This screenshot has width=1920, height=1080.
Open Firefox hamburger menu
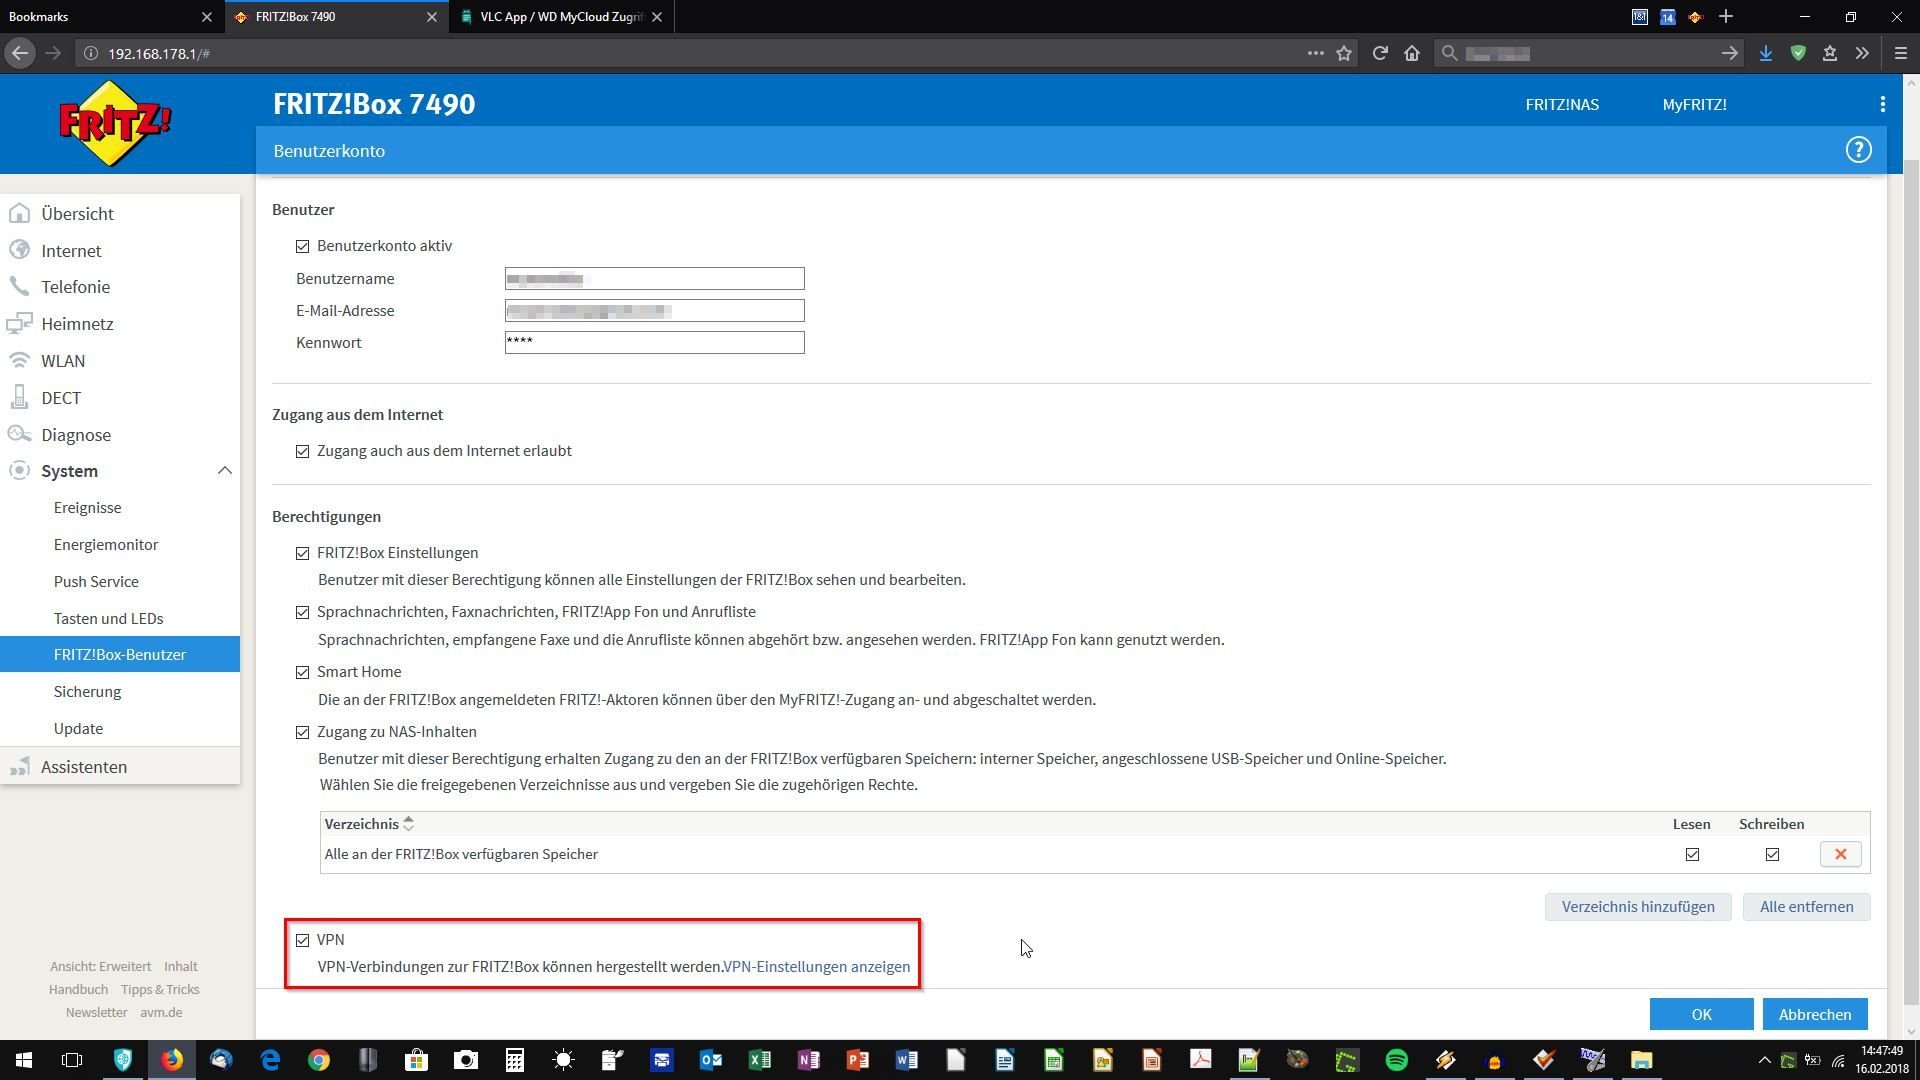[1901, 53]
